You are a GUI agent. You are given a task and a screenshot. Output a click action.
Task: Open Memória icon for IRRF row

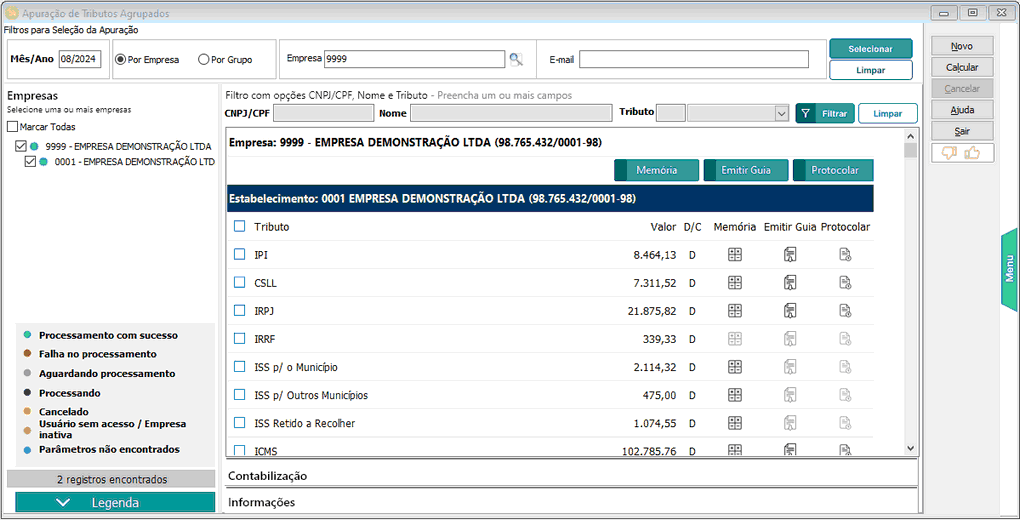click(x=734, y=338)
